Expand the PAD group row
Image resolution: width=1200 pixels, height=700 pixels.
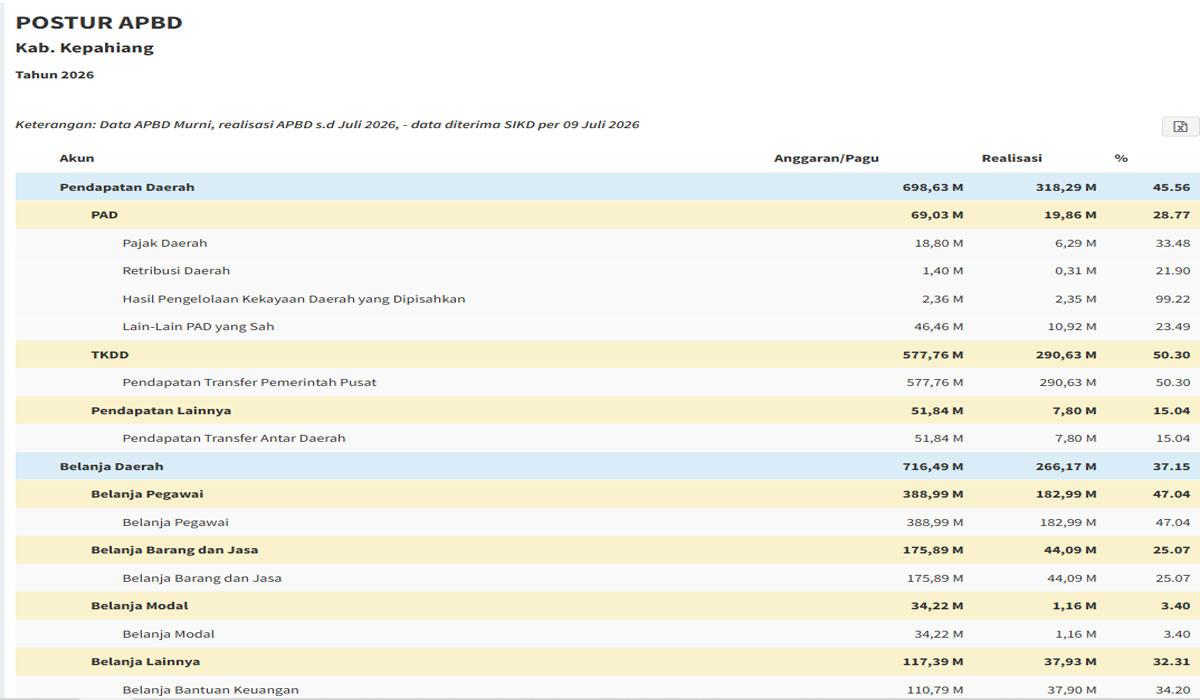tap(608, 215)
